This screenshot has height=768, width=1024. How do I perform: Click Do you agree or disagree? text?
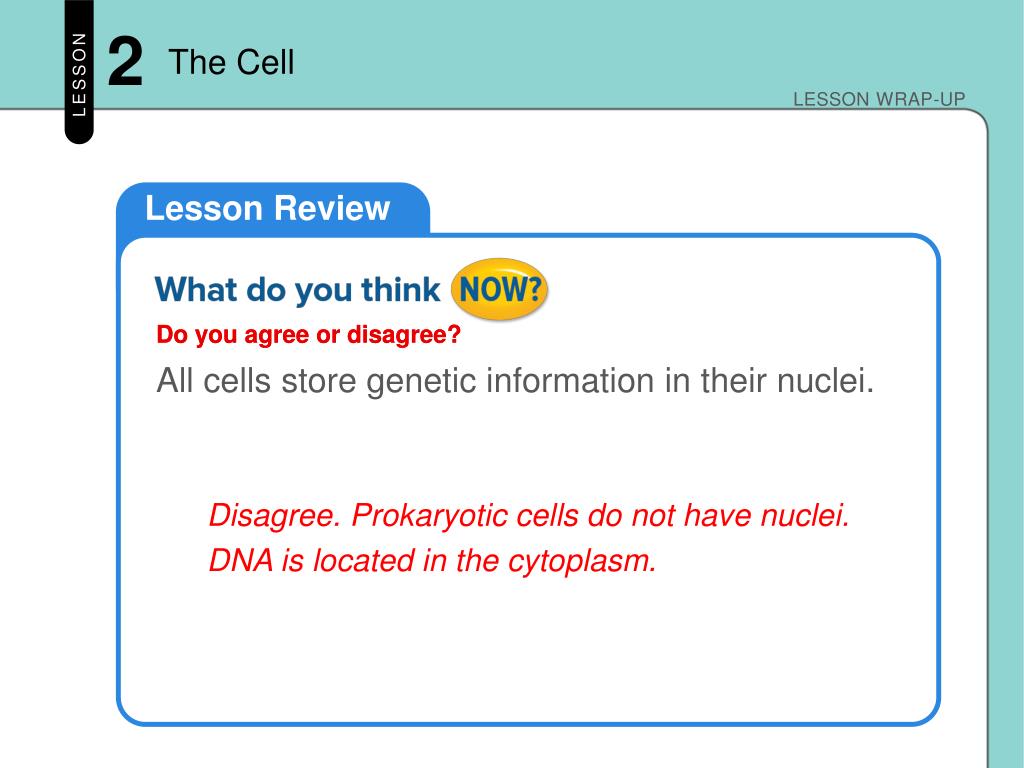(x=309, y=334)
